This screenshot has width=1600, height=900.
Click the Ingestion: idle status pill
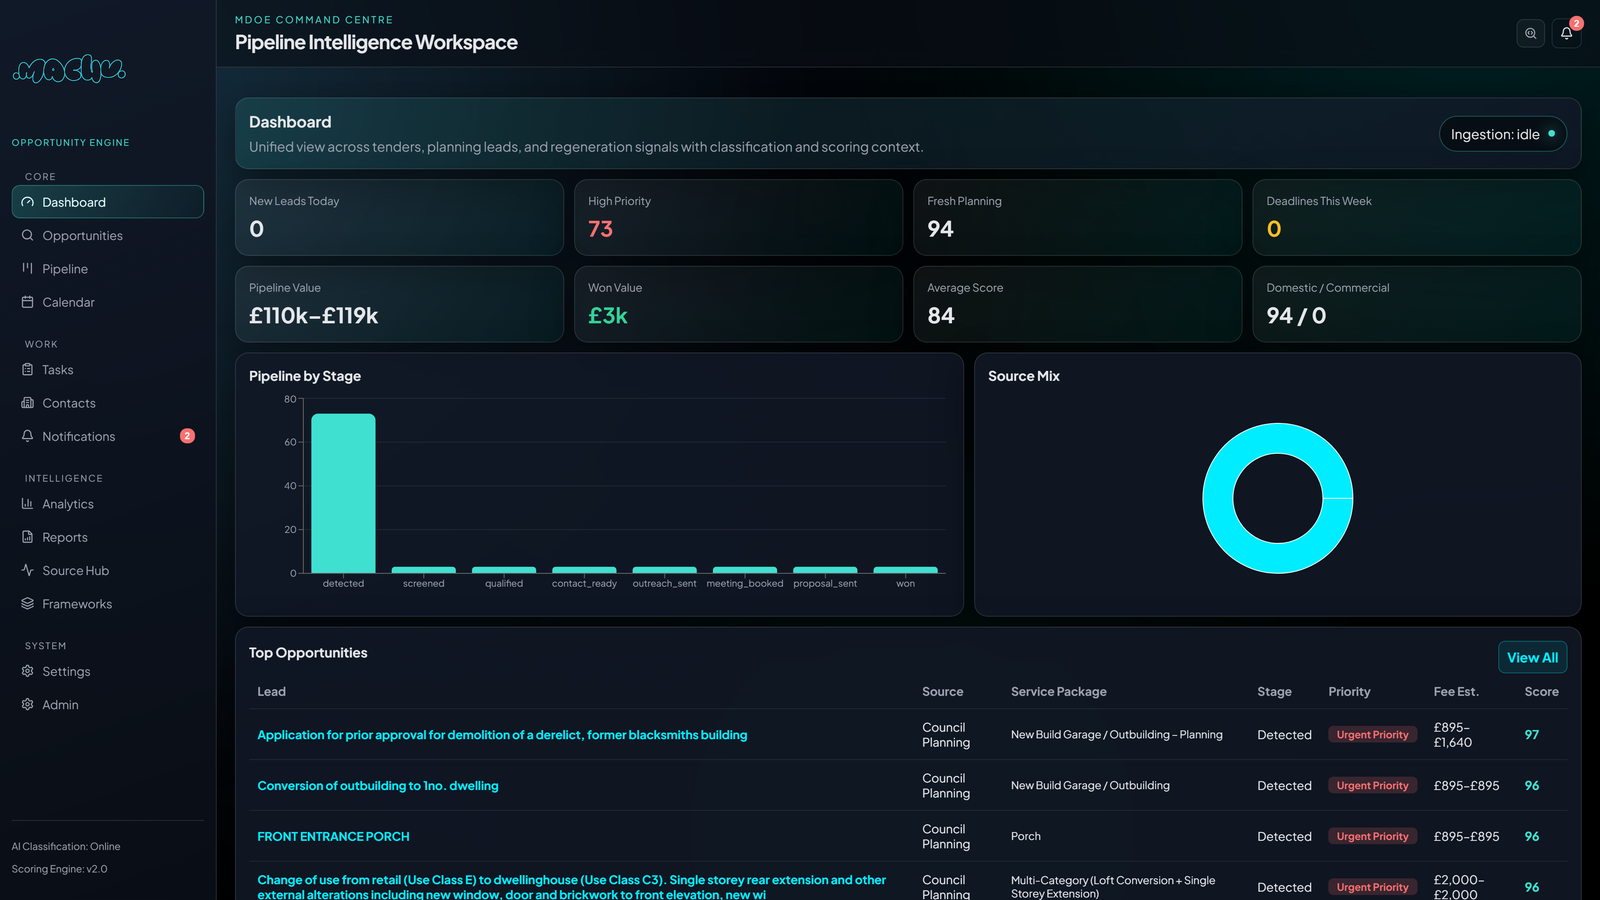pyautogui.click(x=1502, y=134)
